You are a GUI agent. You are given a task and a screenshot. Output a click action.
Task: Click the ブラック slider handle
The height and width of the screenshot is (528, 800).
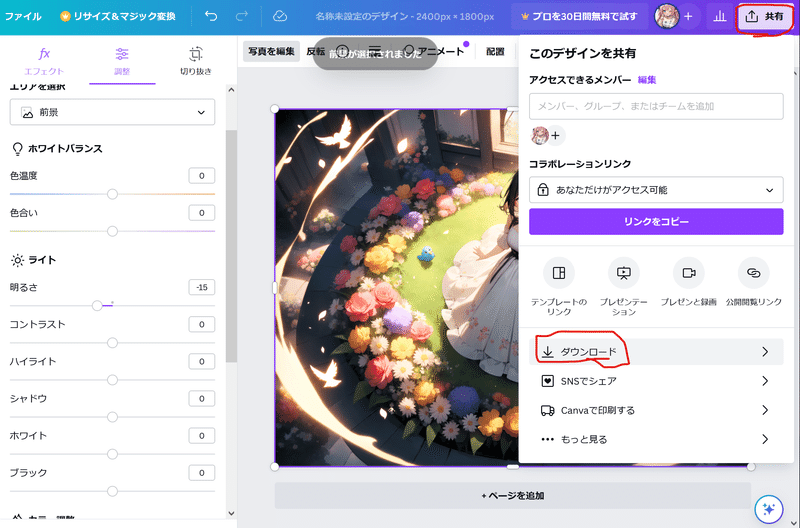click(x=112, y=491)
